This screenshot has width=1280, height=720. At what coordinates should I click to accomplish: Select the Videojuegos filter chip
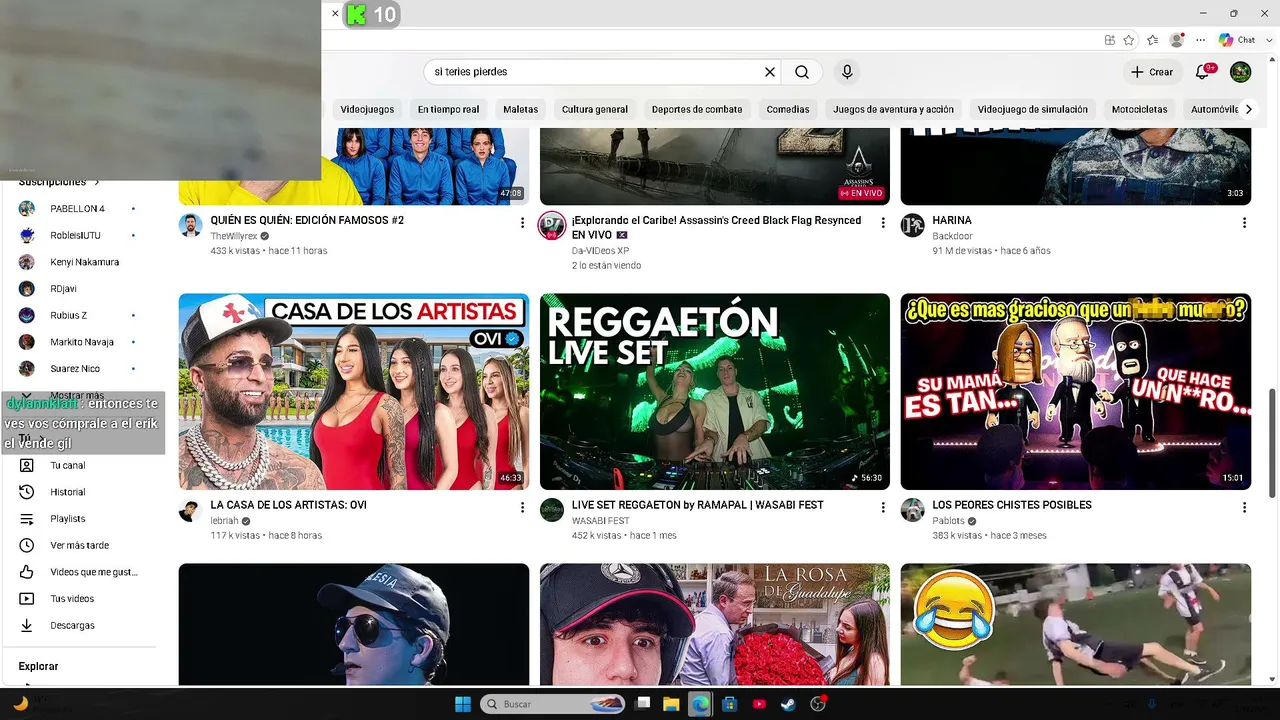pos(367,109)
